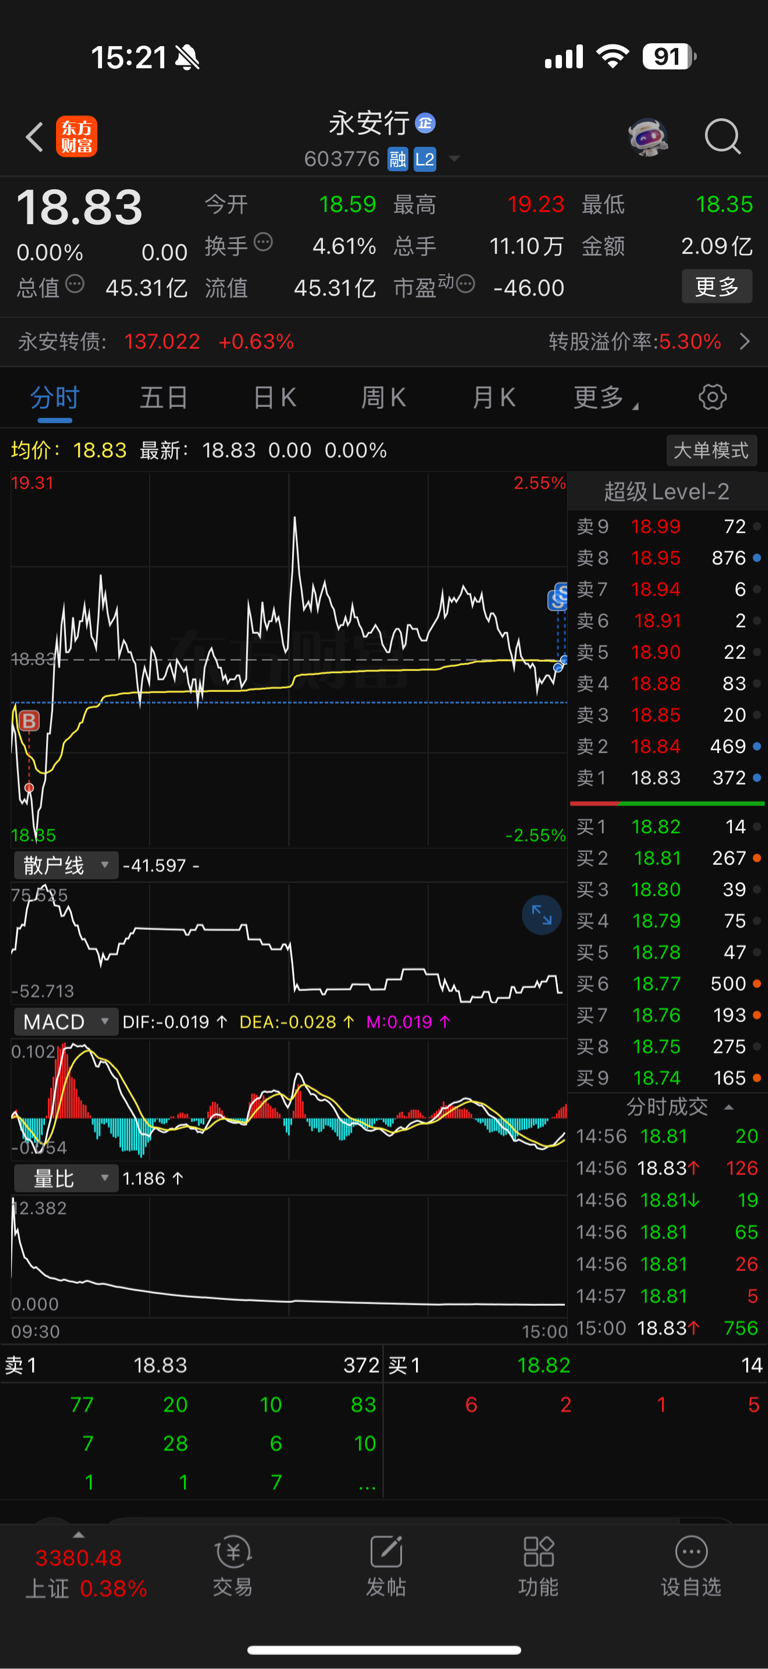Tap the 15:00 trade of 756 lots
Image resolution: width=768 pixels, height=1669 pixels.
667,1328
